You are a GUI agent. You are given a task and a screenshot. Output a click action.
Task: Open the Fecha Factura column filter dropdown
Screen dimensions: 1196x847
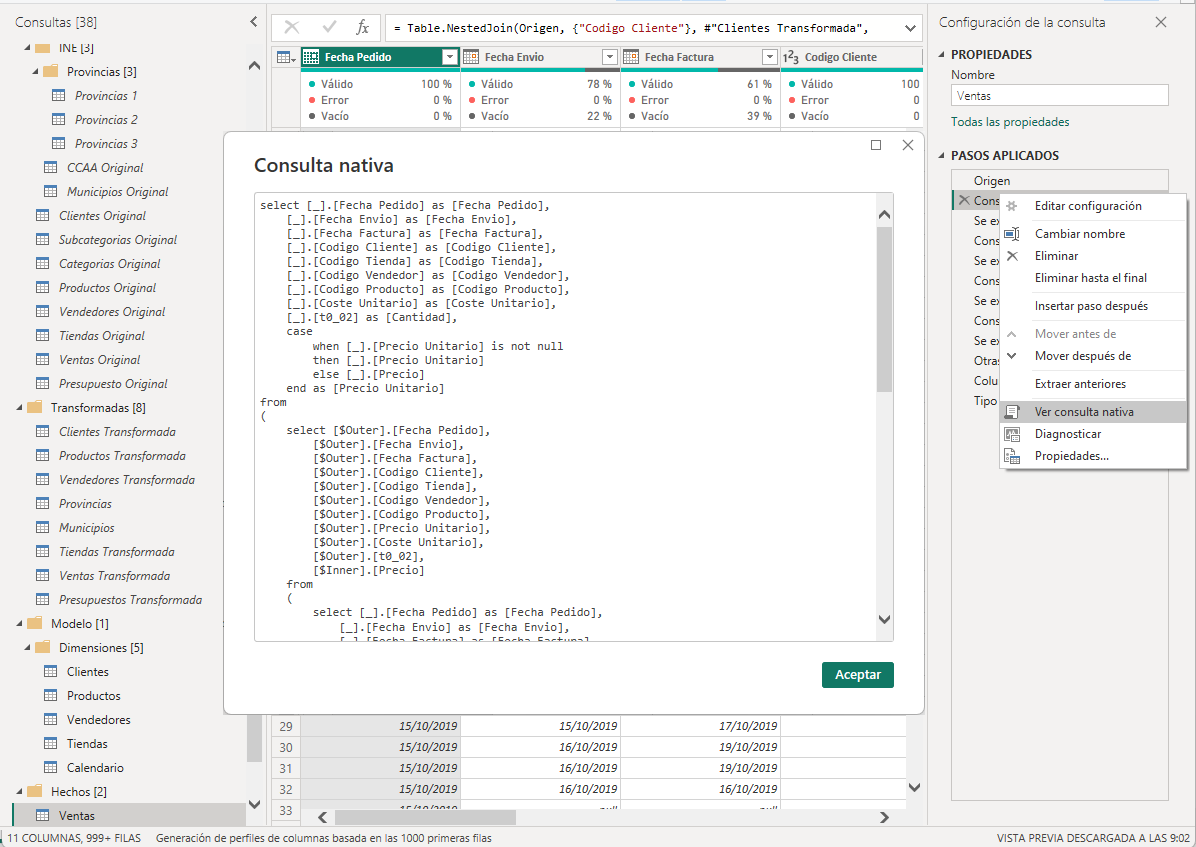(x=769, y=58)
